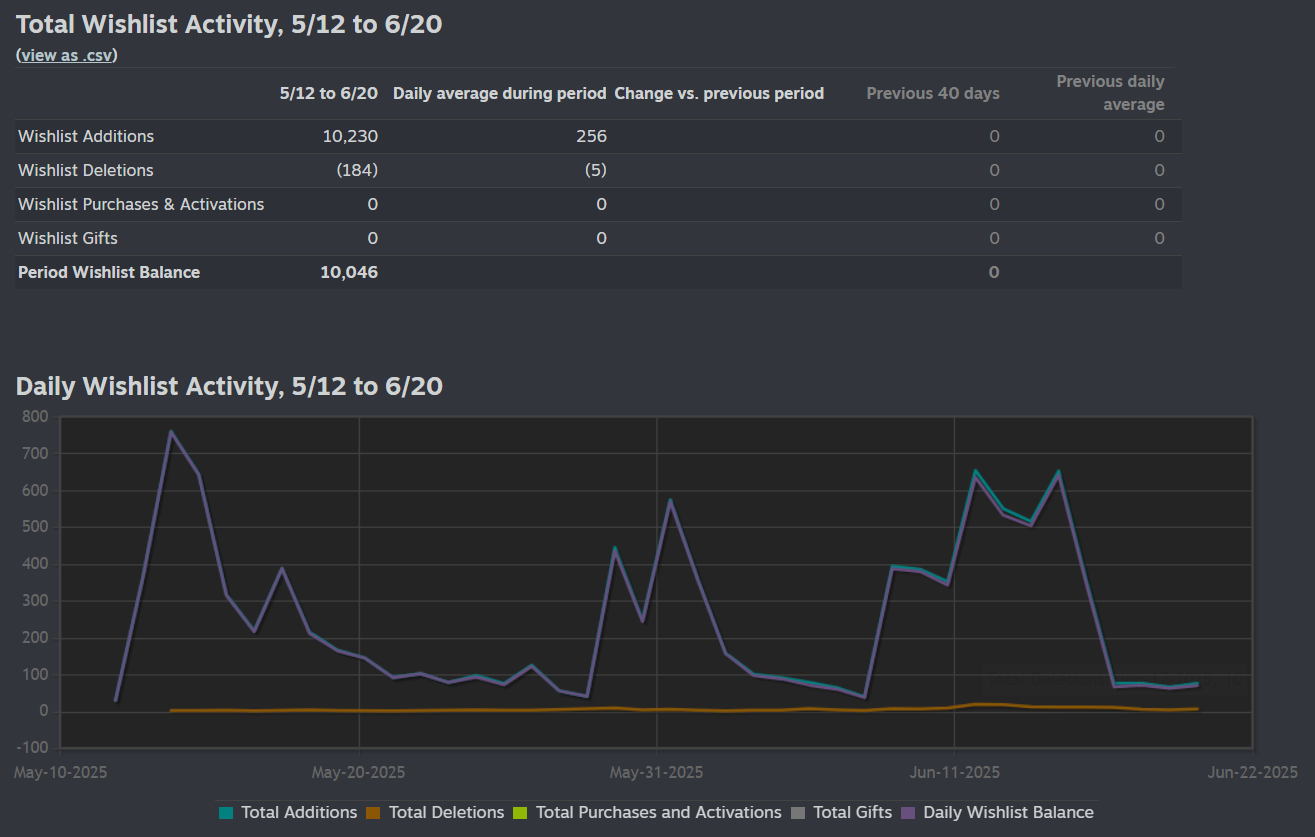This screenshot has width=1315, height=837.
Task: Click the Jun-11-2025 x-axis date label
Action: (954, 773)
